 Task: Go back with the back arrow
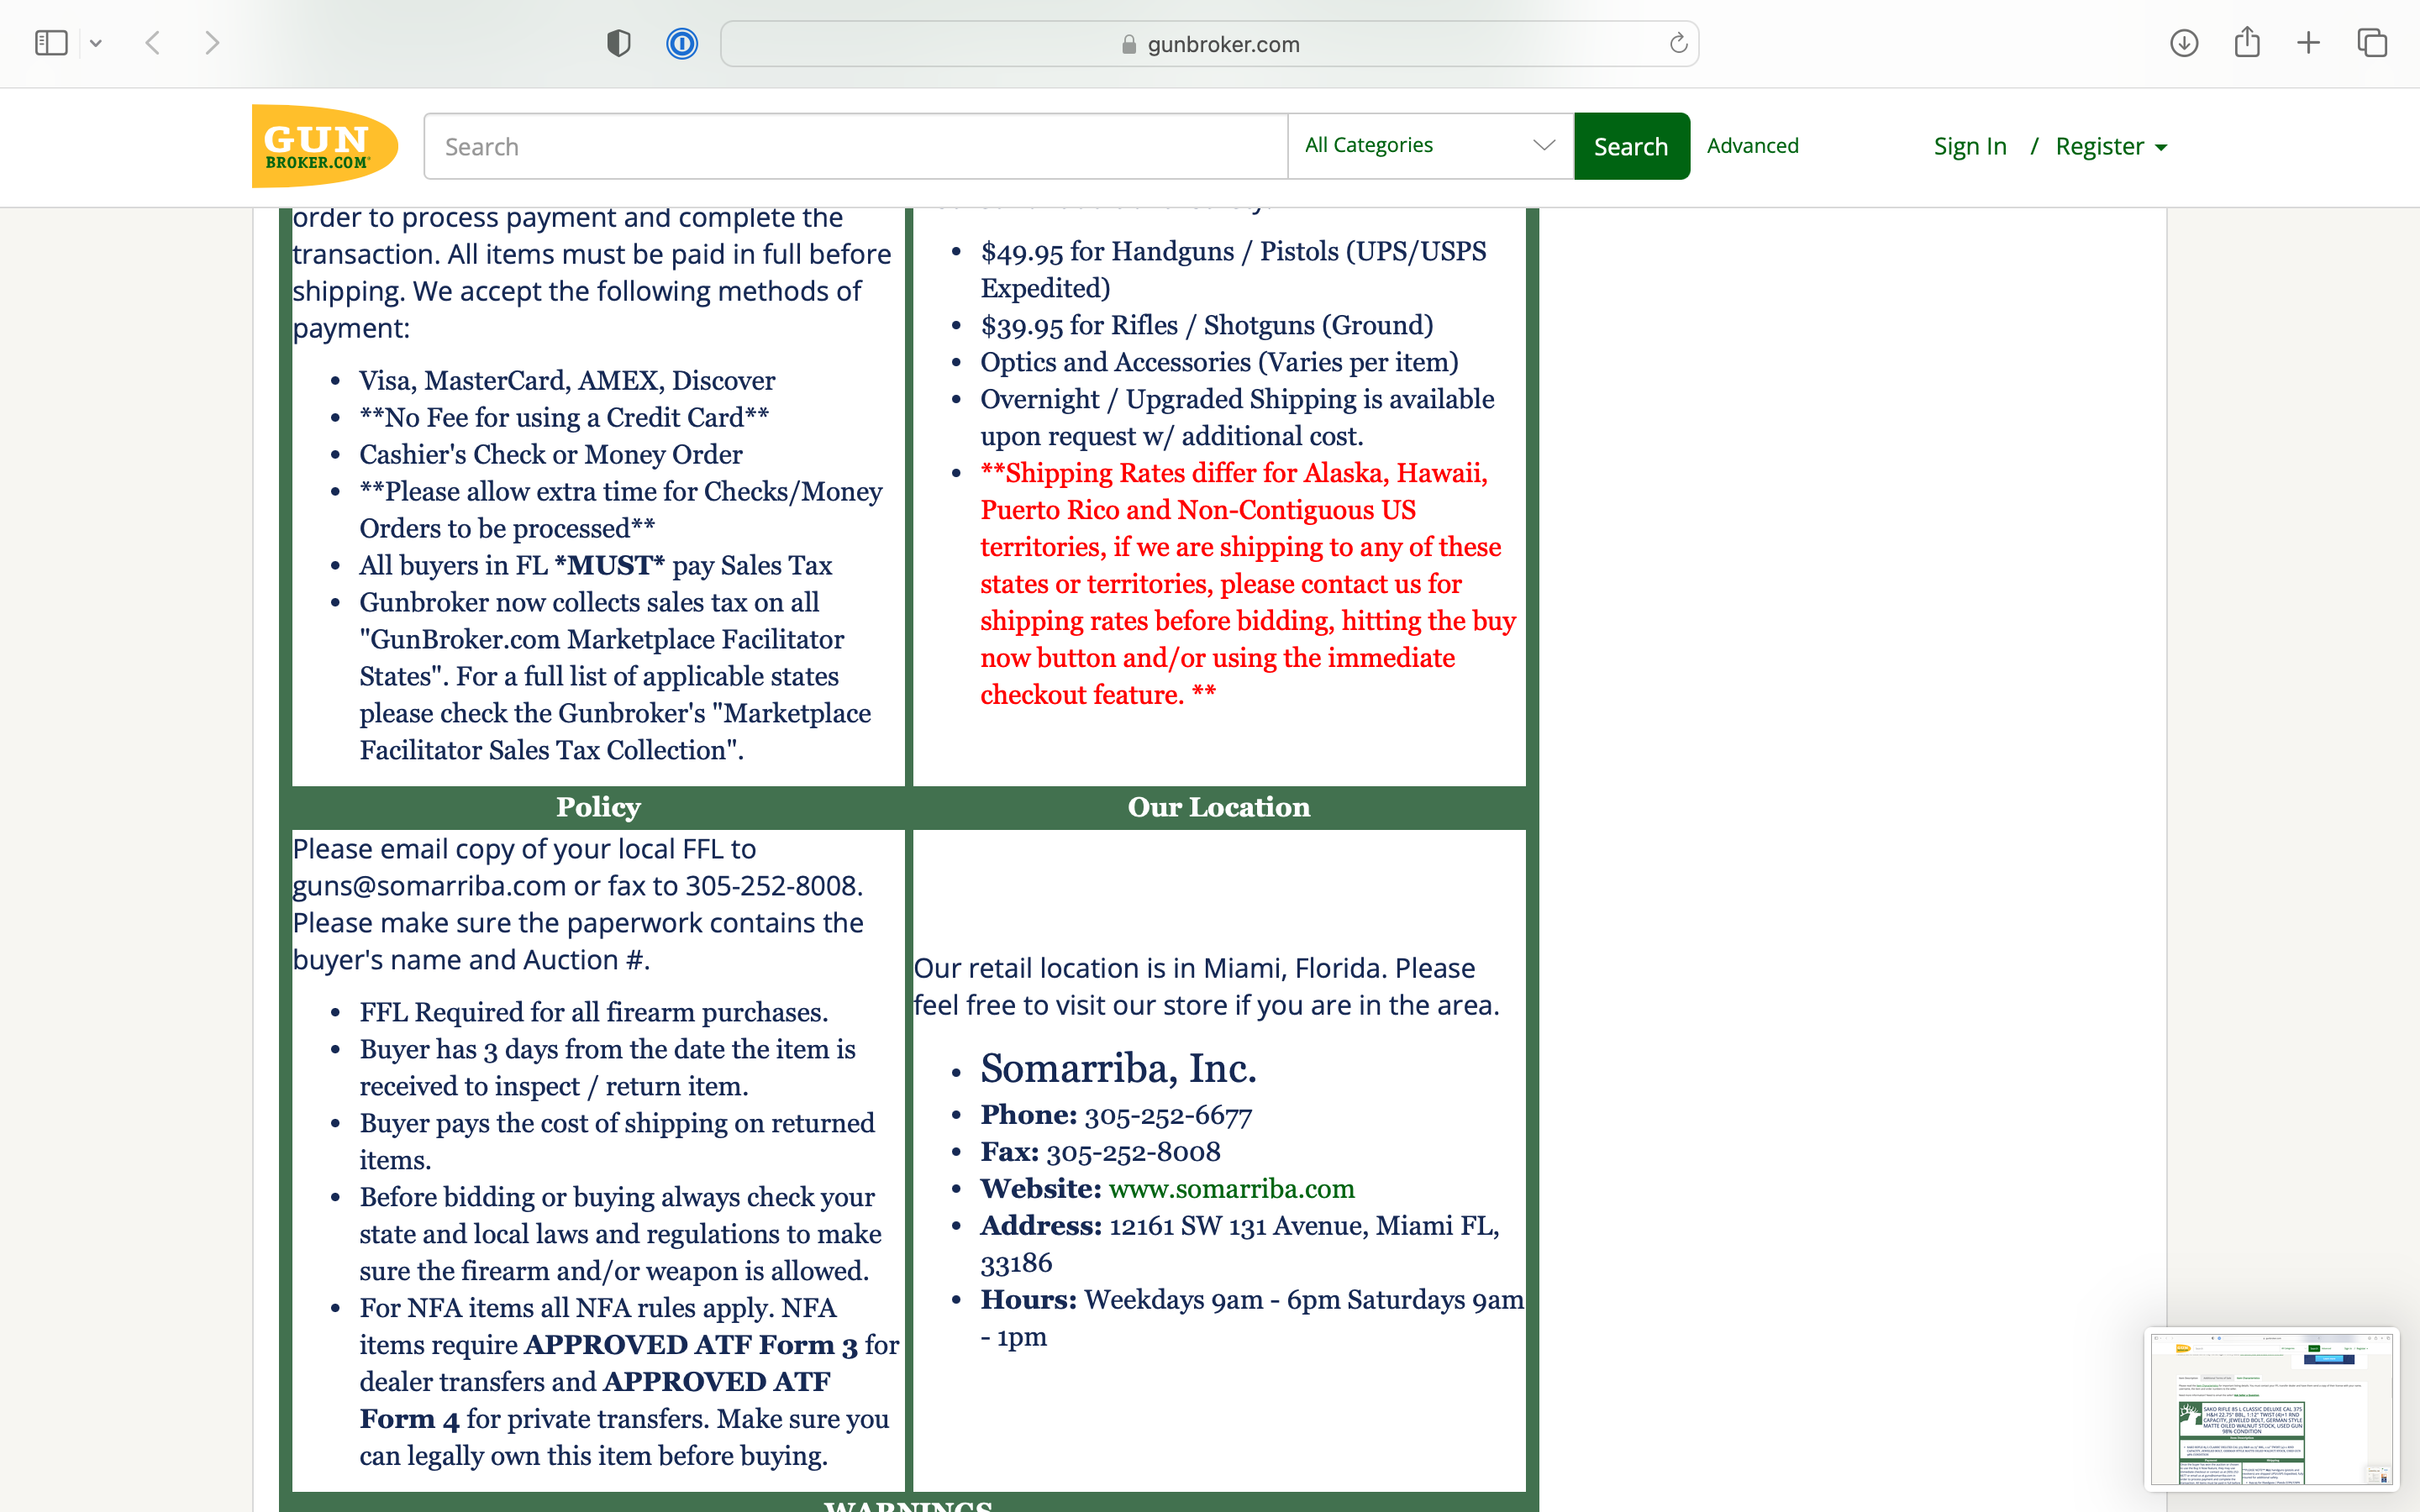[153, 43]
